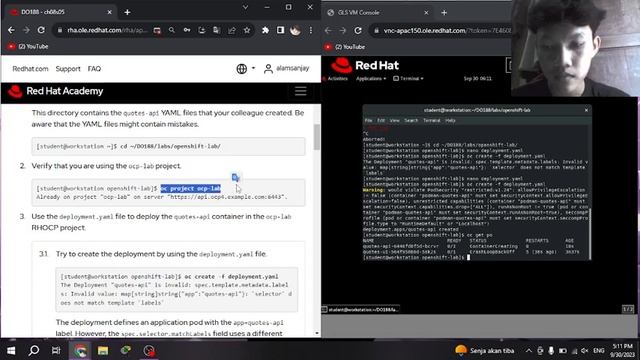Click the share icon in left address bar
The width and height of the screenshot is (640, 360).
232,30
